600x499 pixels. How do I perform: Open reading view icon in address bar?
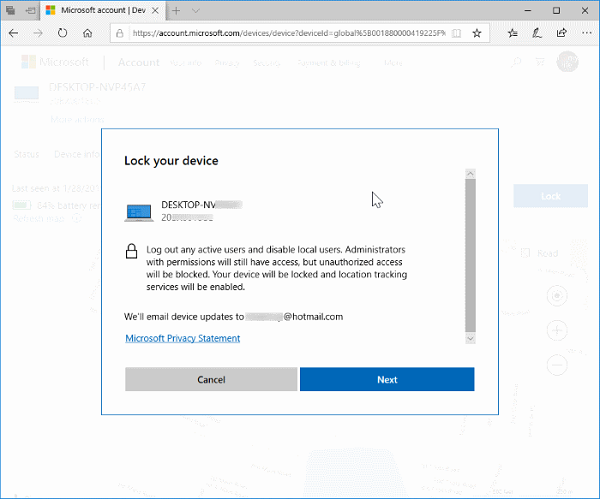[457, 33]
